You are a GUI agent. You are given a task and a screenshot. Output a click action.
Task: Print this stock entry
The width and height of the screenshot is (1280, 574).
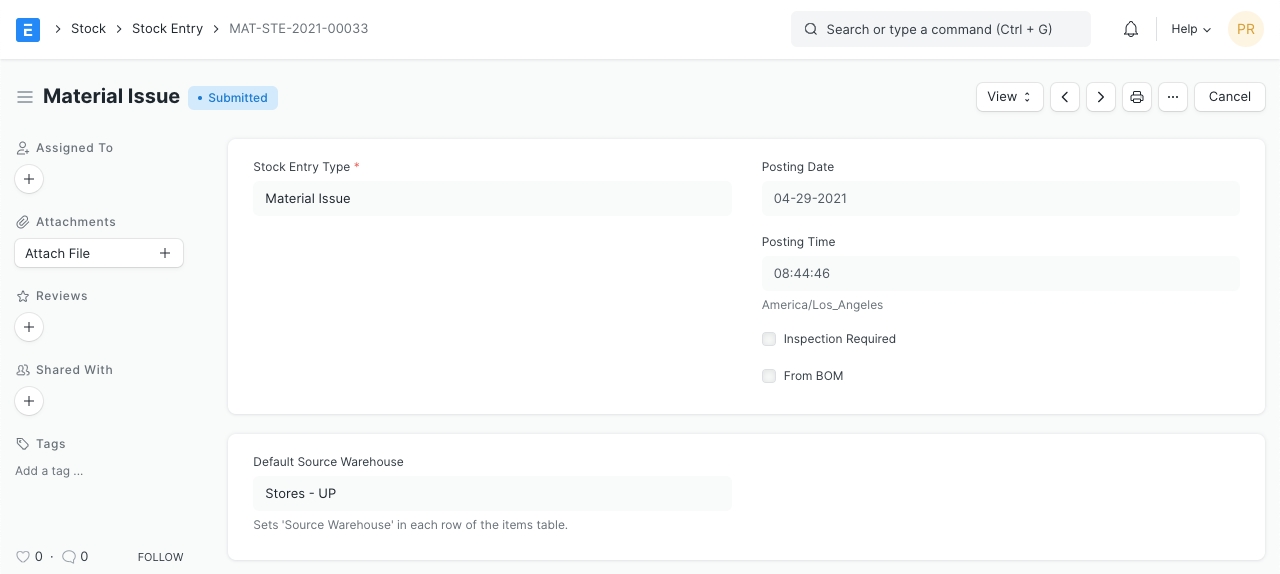tap(1137, 97)
